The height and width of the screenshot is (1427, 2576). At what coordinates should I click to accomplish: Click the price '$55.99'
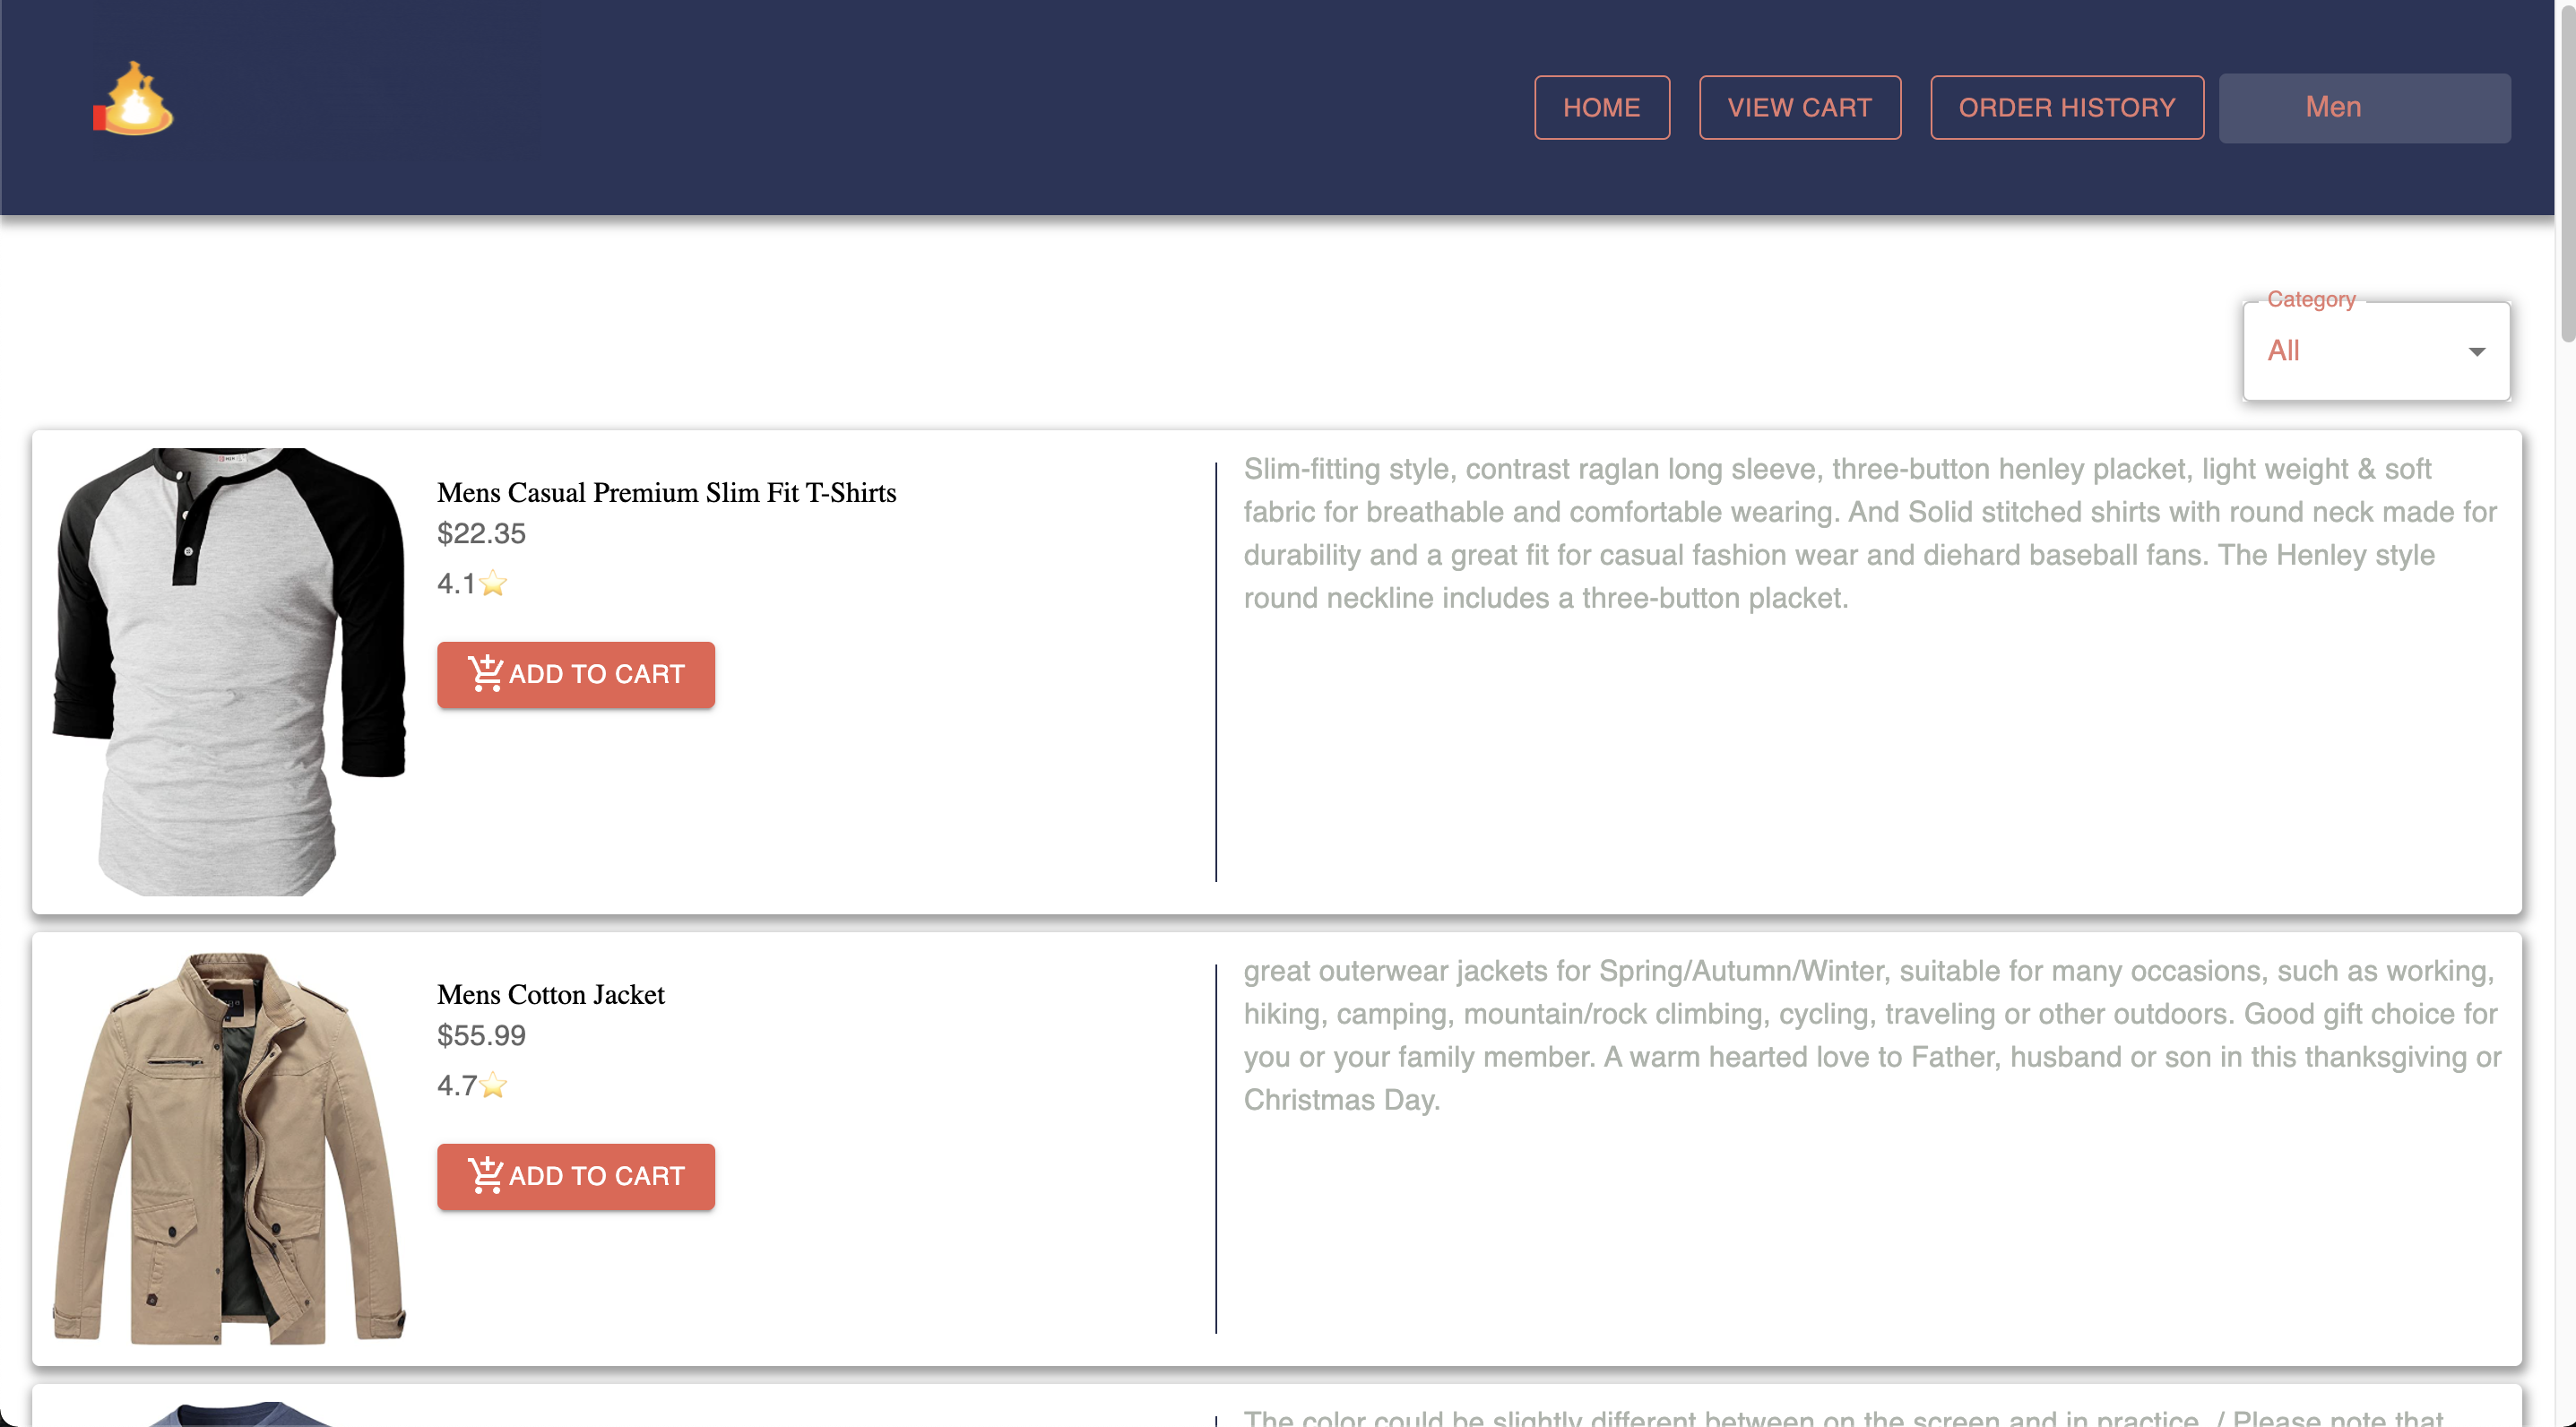click(x=481, y=1036)
